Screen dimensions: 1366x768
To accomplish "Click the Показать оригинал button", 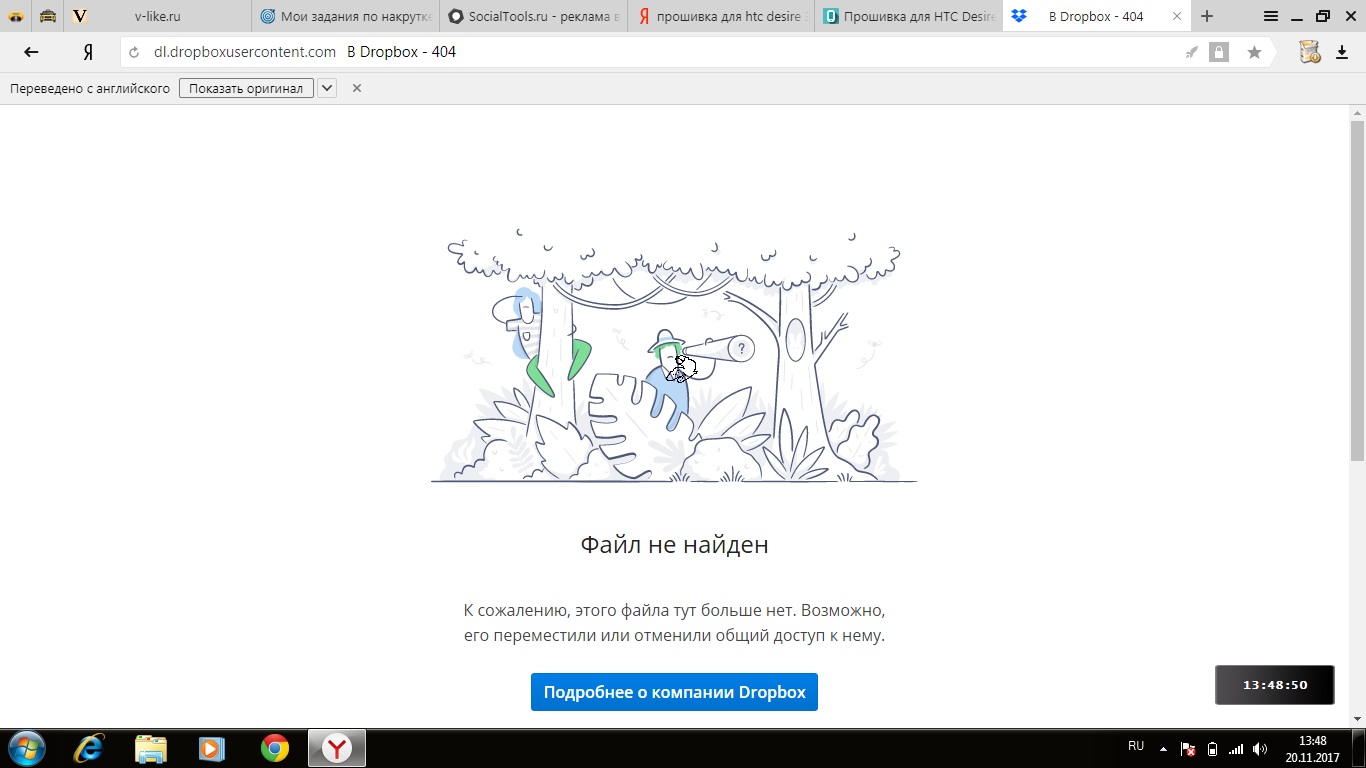I will point(246,88).
